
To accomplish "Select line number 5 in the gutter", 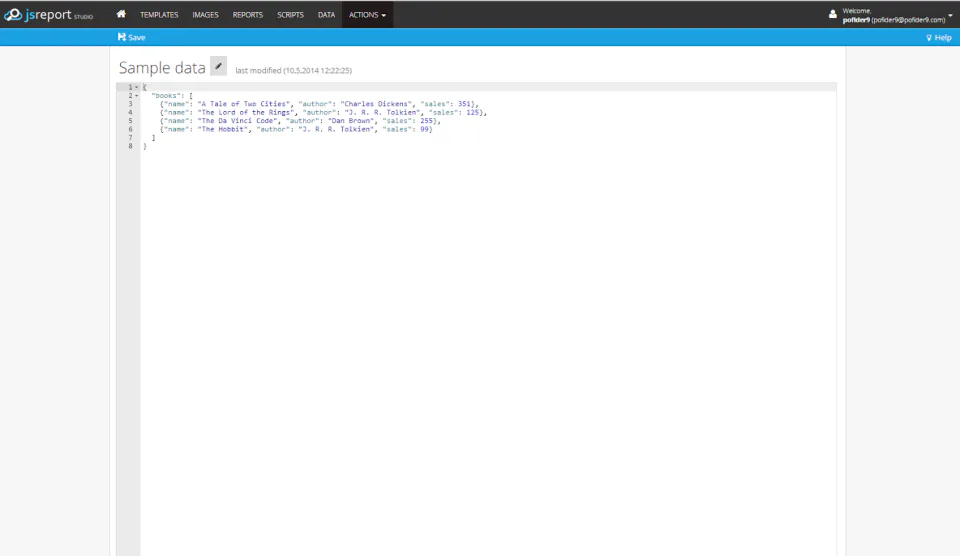I will 130,121.
